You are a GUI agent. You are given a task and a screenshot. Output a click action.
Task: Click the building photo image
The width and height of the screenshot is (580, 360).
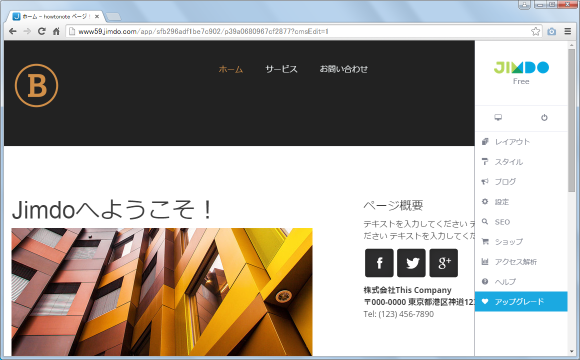pos(162,292)
